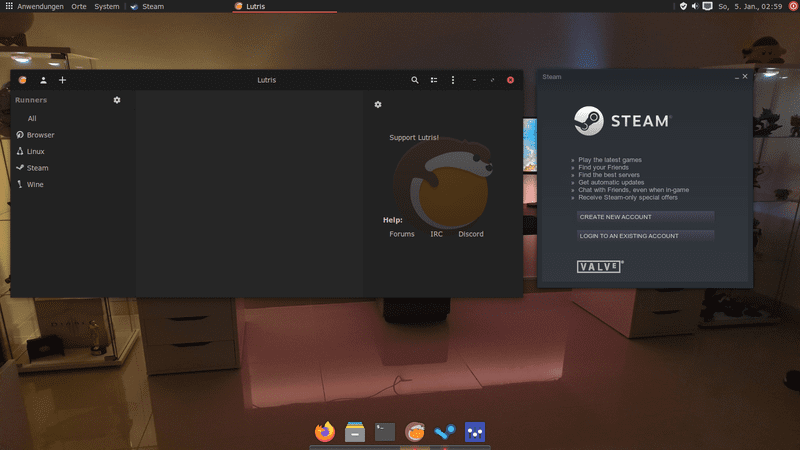Select the Wine runner

coord(35,184)
